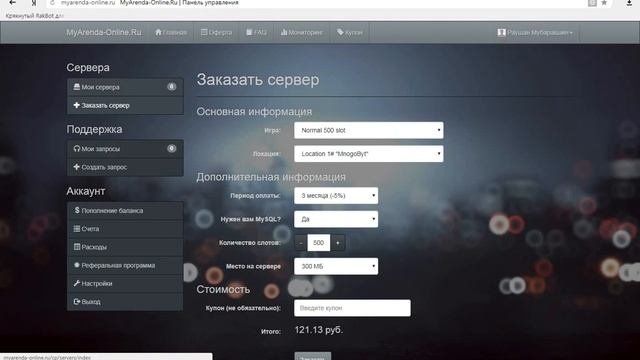
Task: Open the Период оплаты dropdown
Action: click(336, 196)
